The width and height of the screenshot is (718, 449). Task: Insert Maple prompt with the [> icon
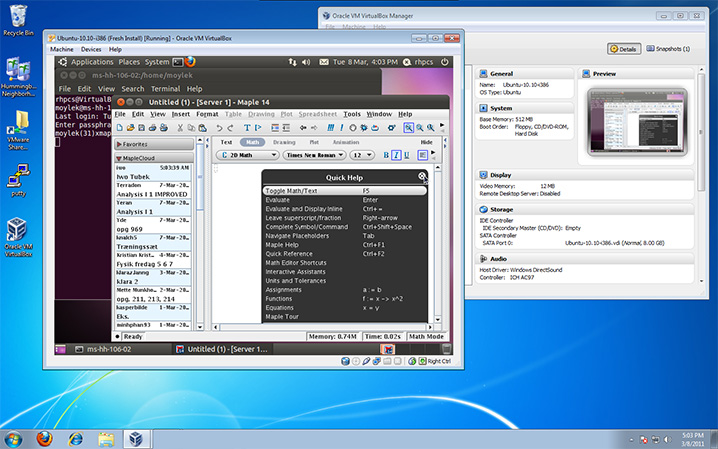click(x=258, y=128)
